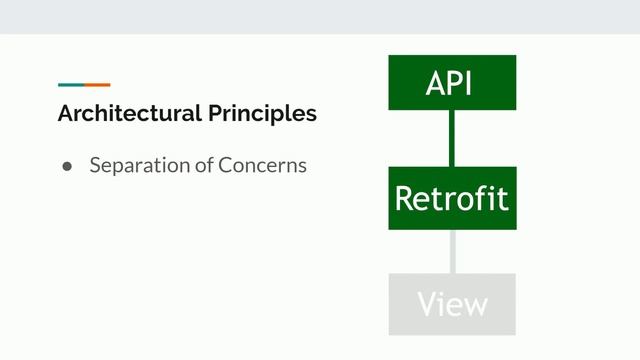The image size is (640, 360).
Task: Click the letter w in View
Action: click(476, 308)
